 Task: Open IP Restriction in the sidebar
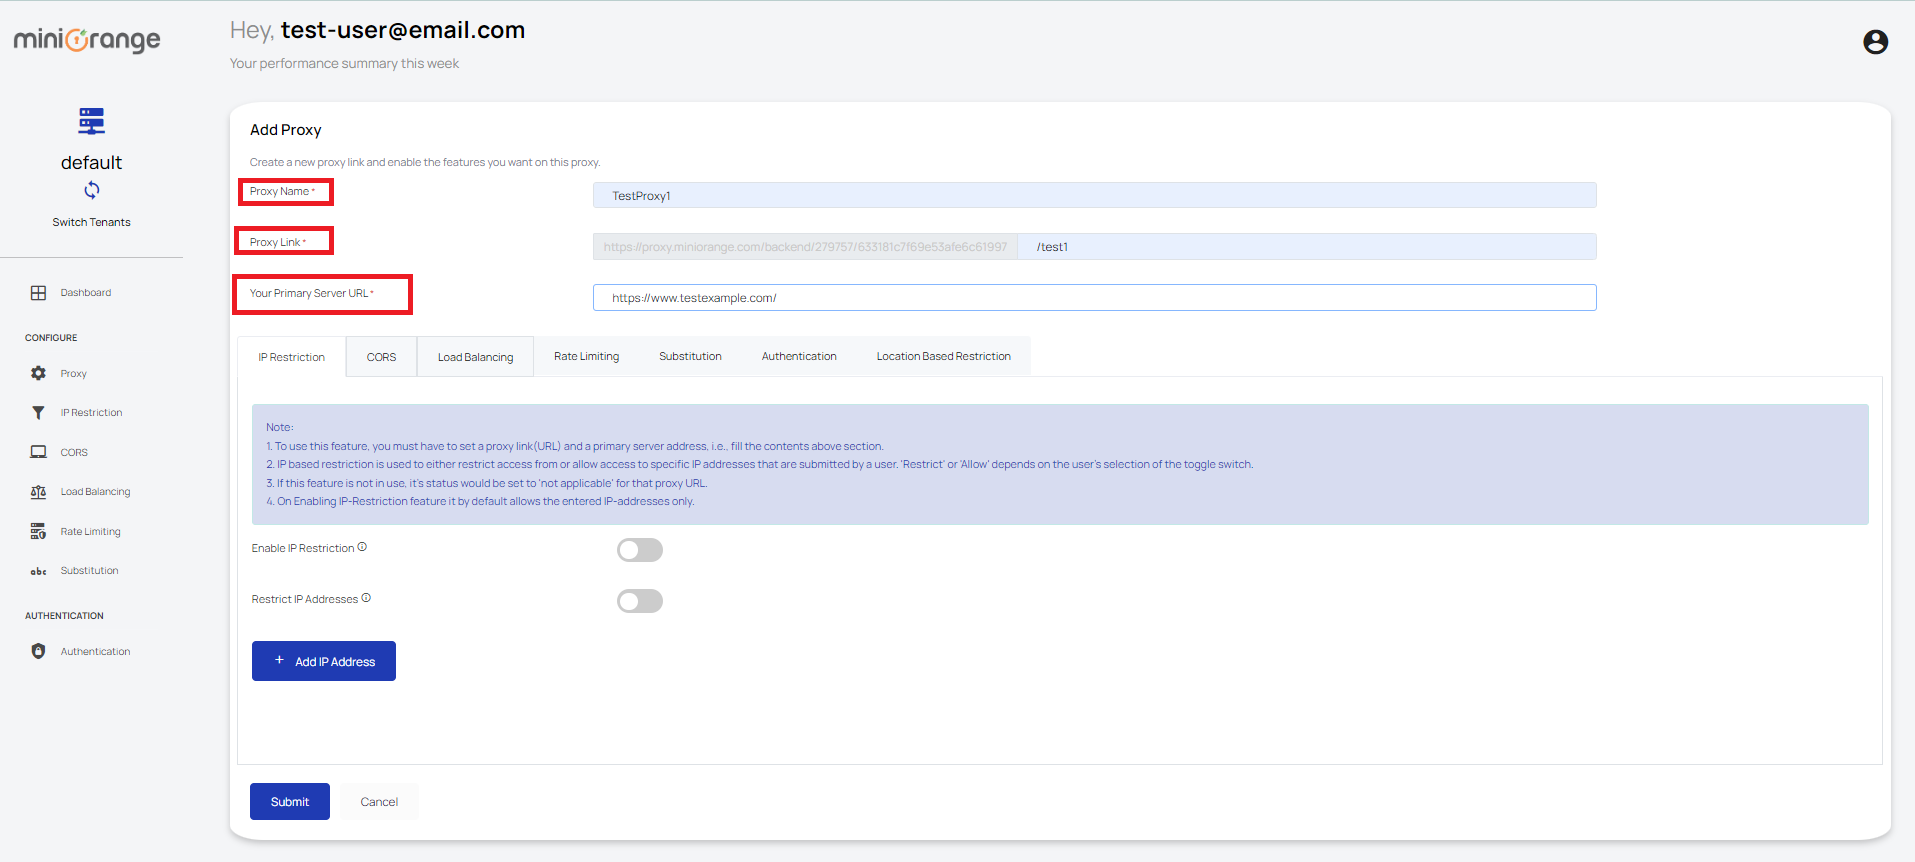[91, 412]
